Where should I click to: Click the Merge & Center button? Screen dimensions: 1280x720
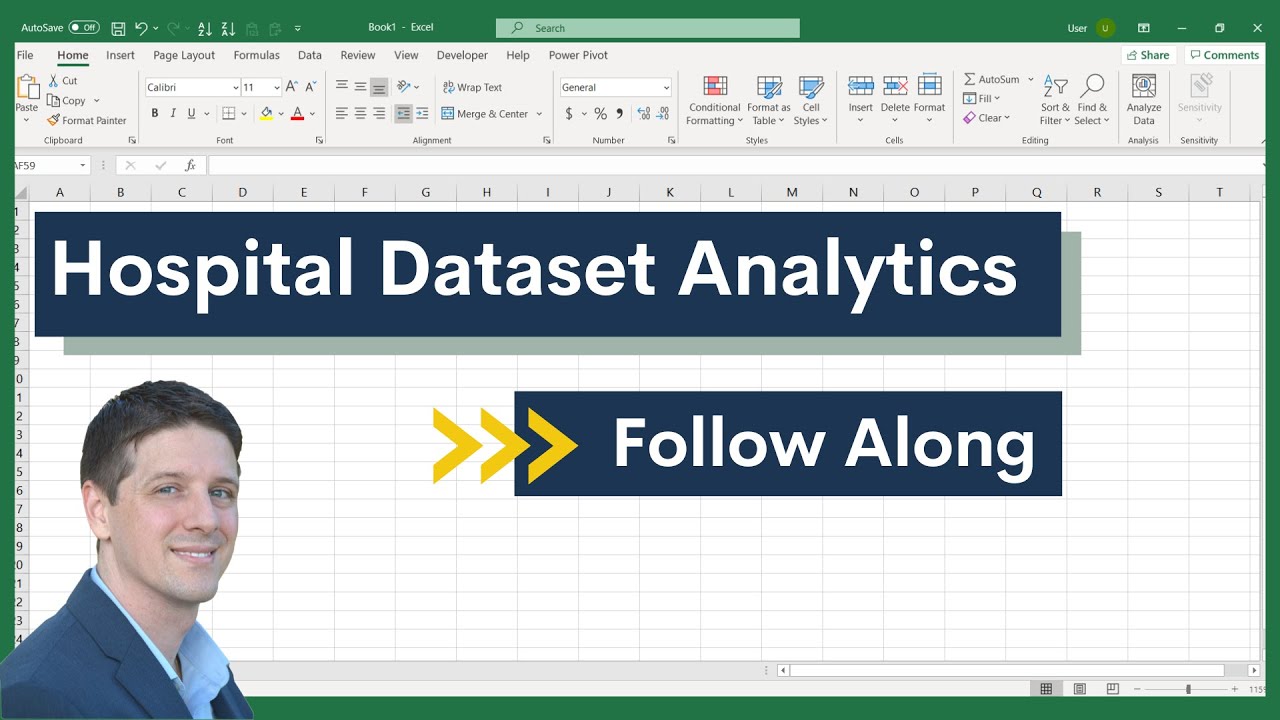coord(485,114)
